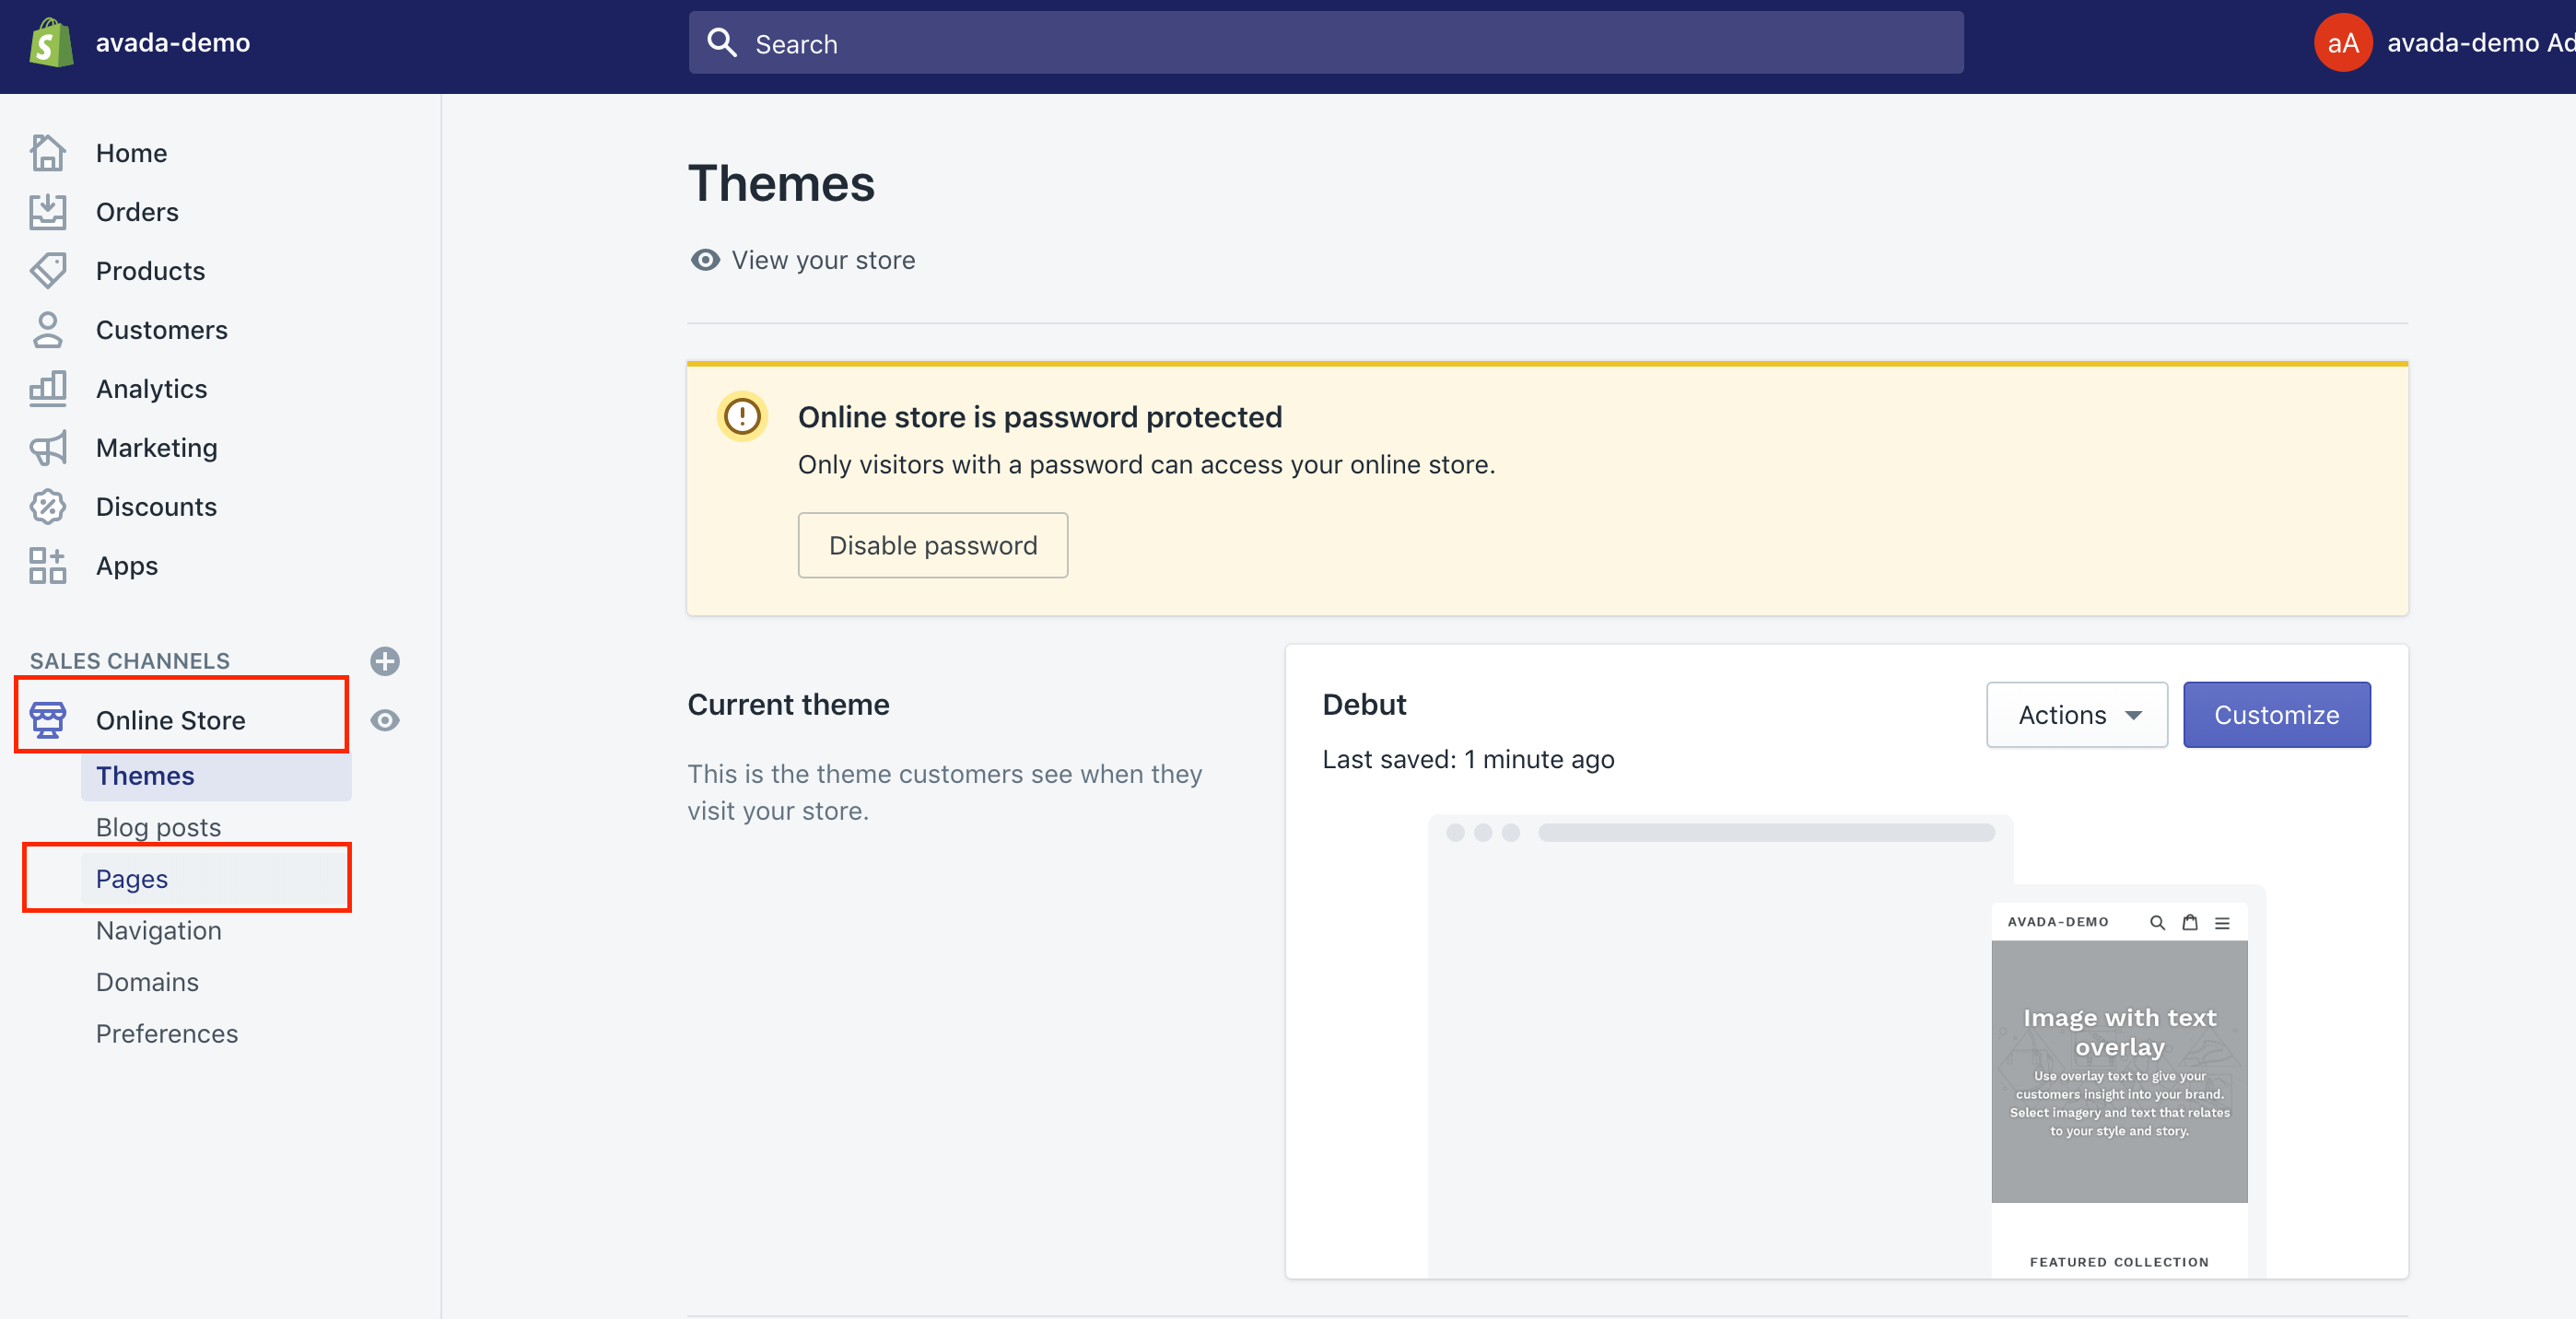Expand Online Store sales channel
The height and width of the screenshot is (1319, 2576).
click(x=170, y=720)
